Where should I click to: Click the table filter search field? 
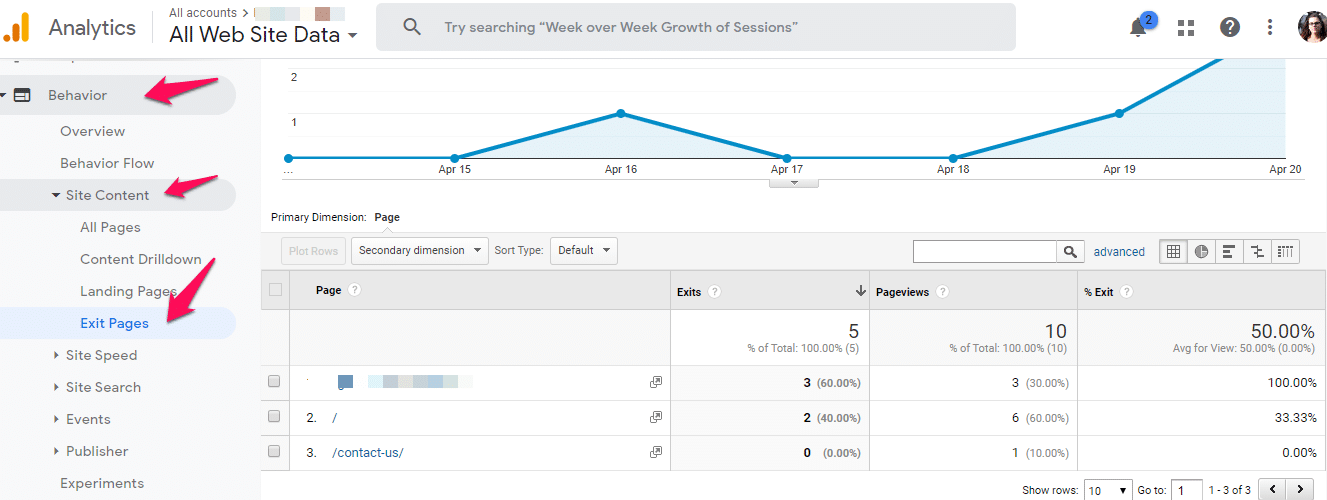[985, 252]
